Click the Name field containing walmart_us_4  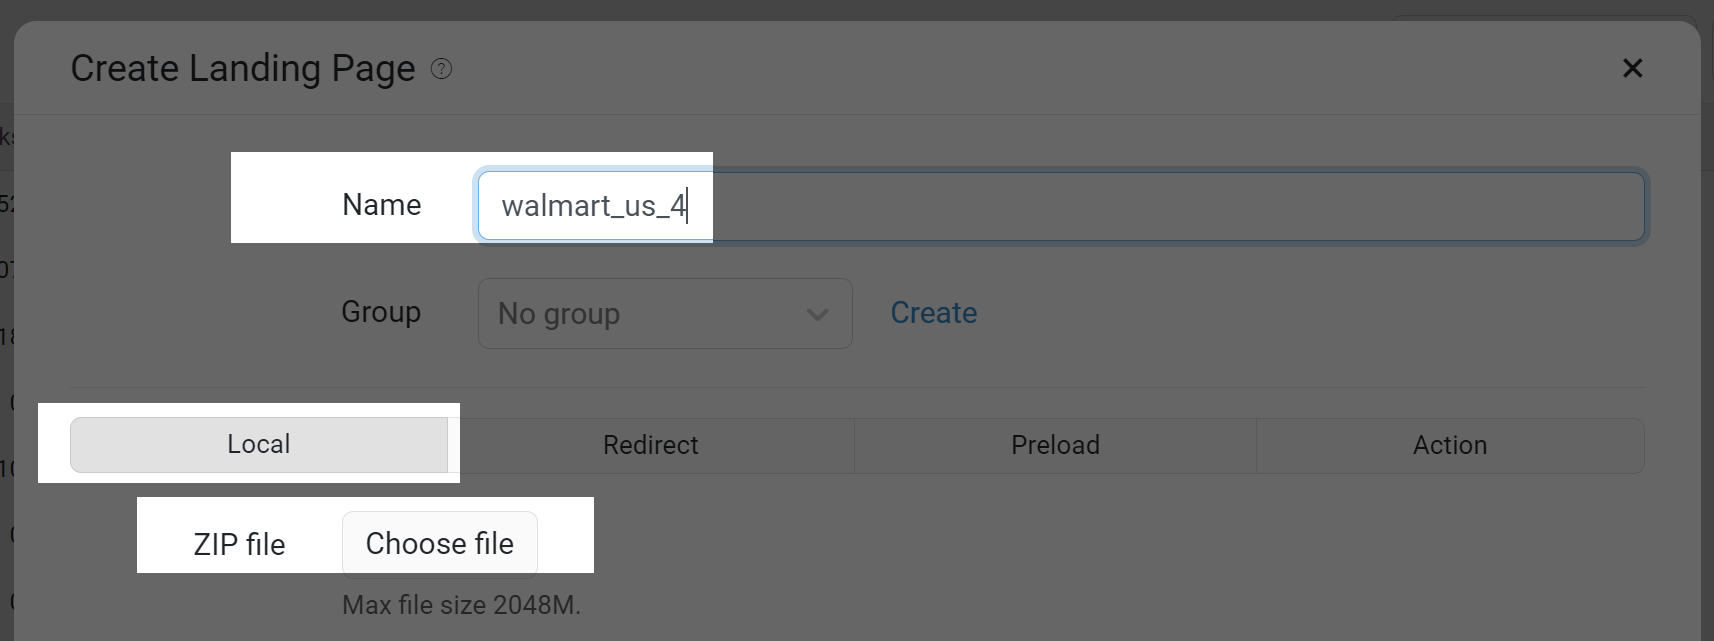click(x=1061, y=206)
